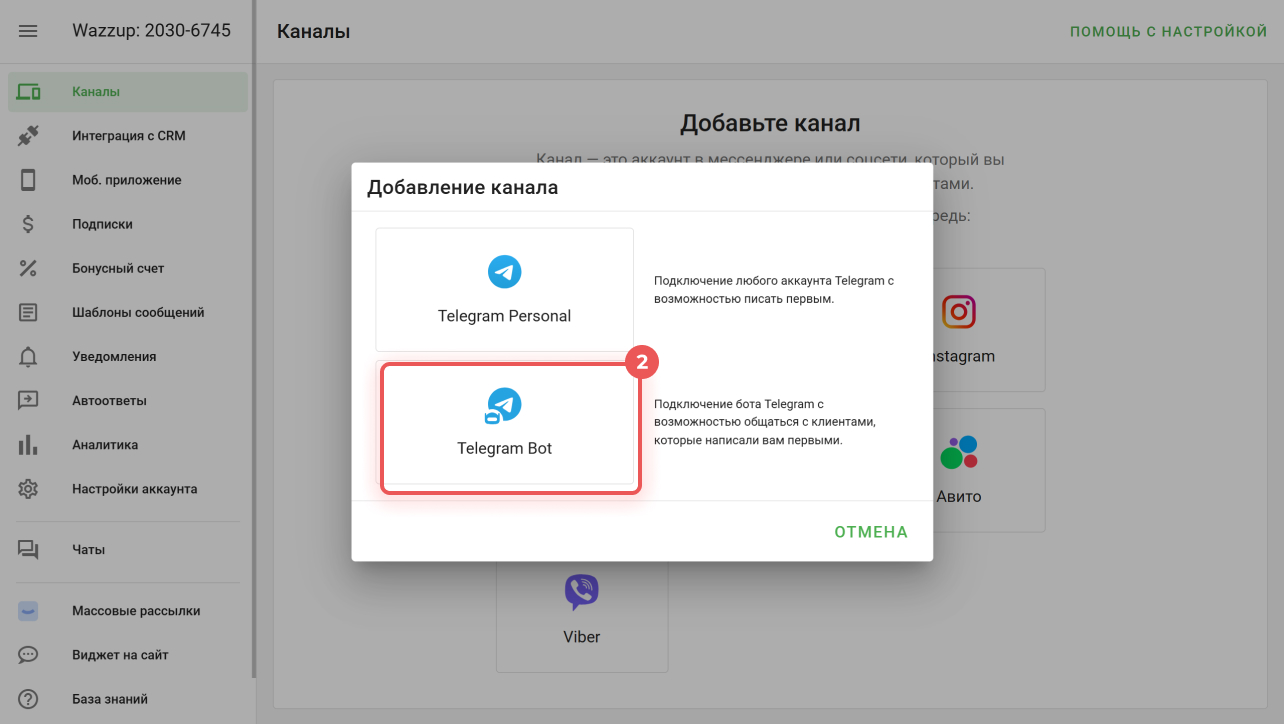Click the Каналы sidebar icon
The image size is (1284, 724).
[x=28, y=92]
